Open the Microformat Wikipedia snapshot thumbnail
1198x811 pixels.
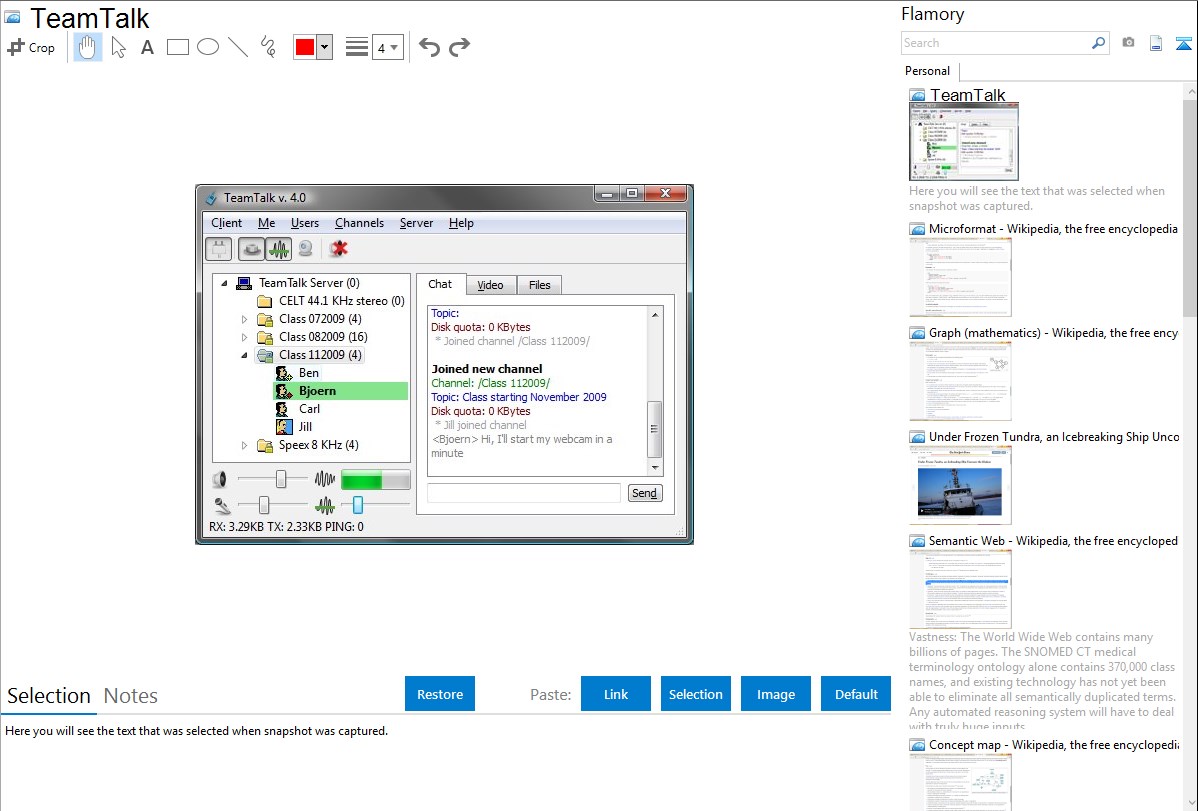pyautogui.click(x=960, y=277)
